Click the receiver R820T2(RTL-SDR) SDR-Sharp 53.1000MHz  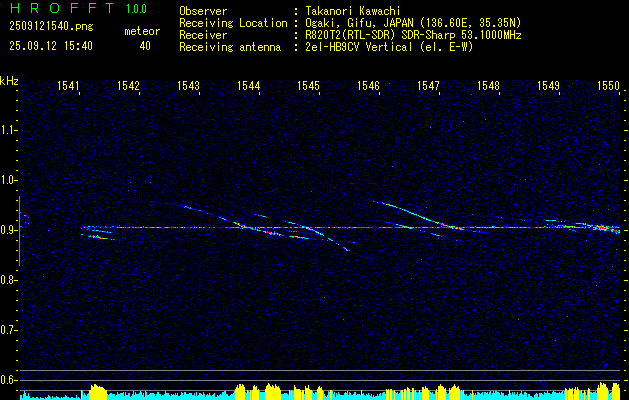coord(413,35)
